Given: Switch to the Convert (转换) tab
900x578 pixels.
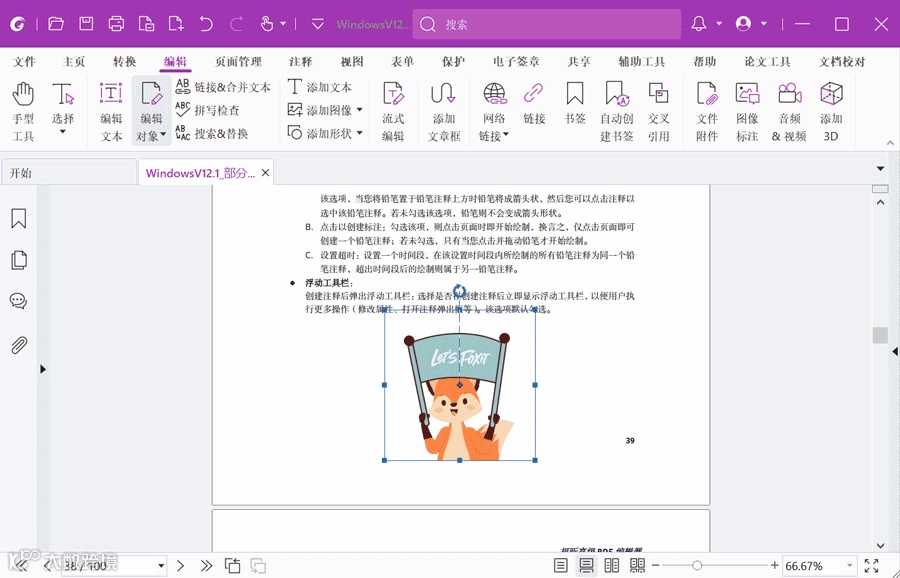Looking at the screenshot, I should (x=125, y=61).
